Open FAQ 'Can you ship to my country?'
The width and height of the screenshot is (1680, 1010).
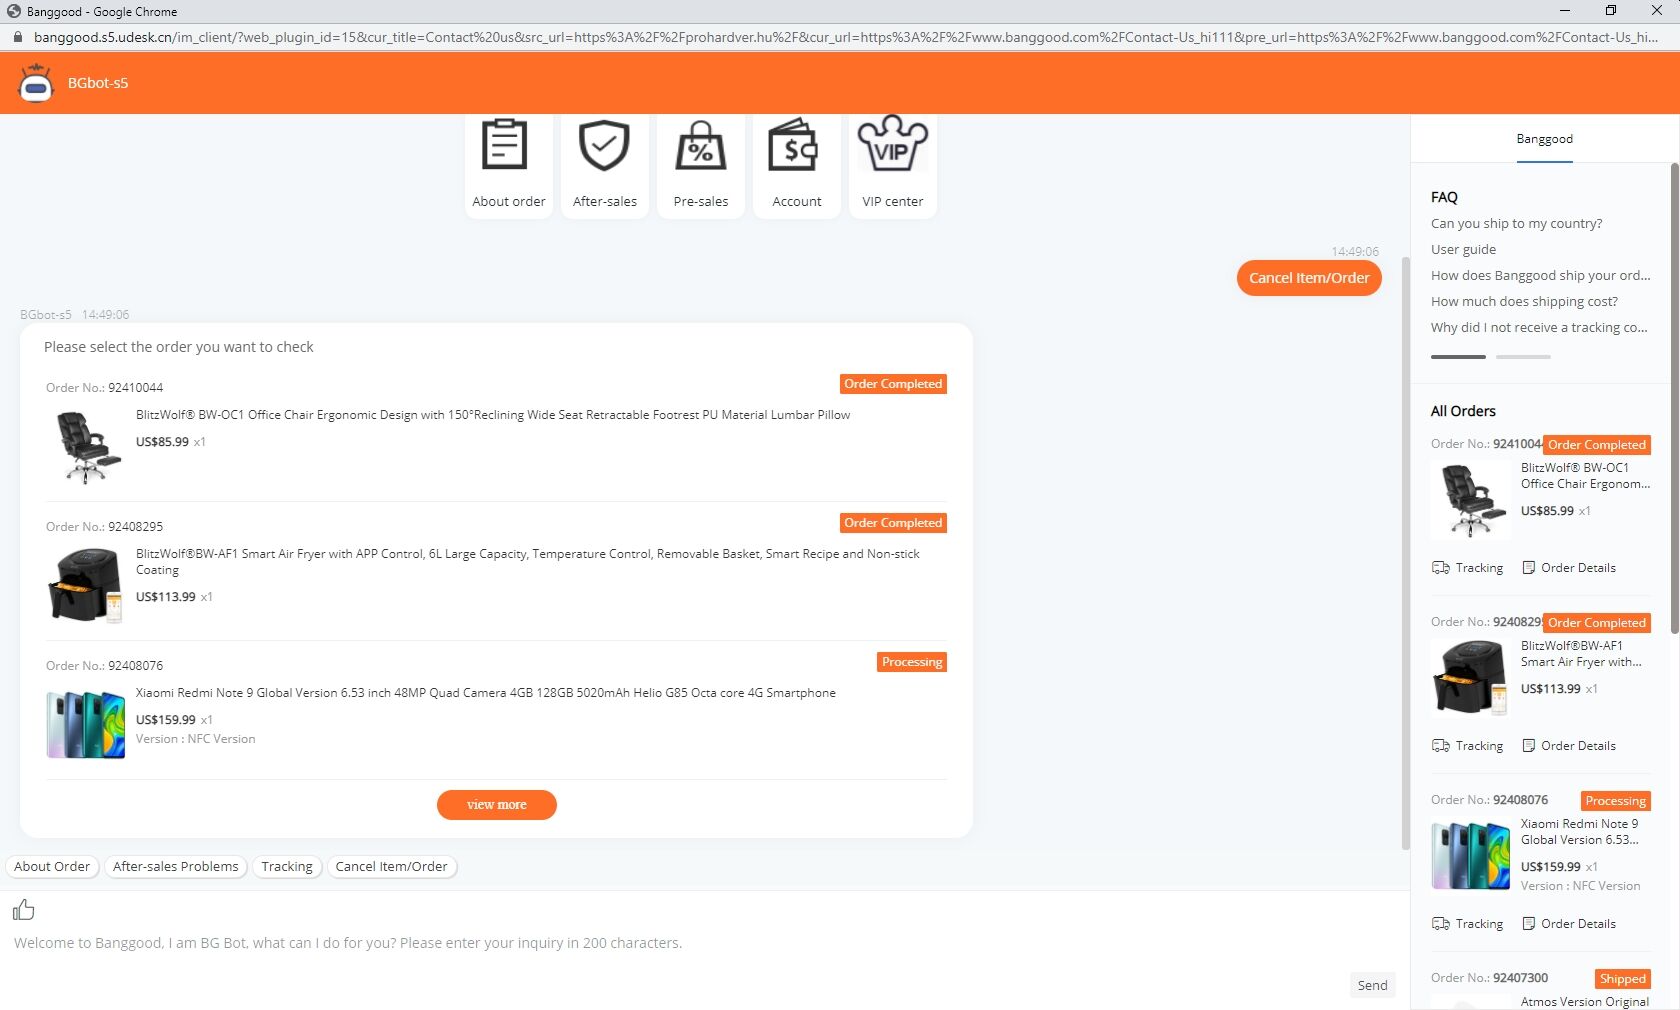point(1516,224)
